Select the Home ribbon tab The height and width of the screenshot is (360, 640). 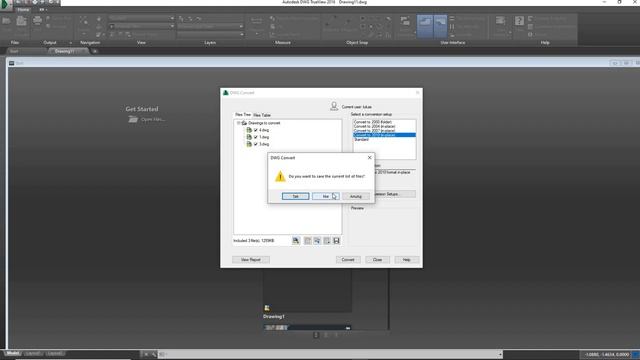(23, 9)
